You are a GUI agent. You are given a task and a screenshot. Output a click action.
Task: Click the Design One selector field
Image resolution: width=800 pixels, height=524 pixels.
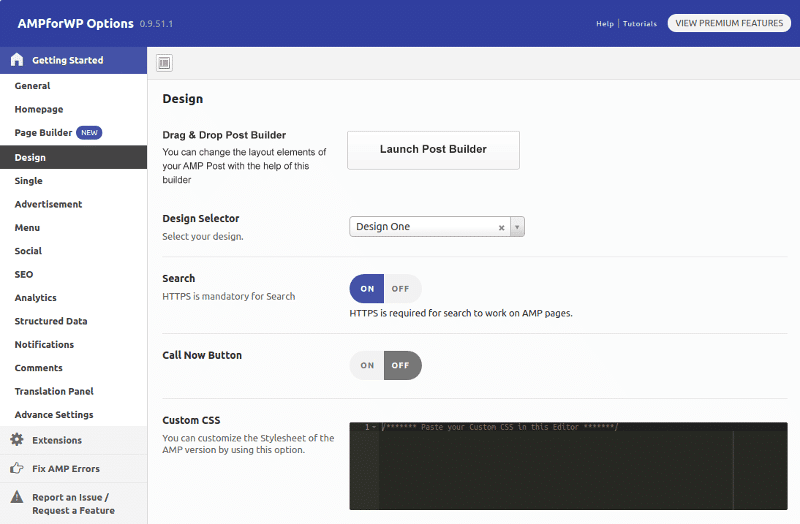click(x=437, y=227)
